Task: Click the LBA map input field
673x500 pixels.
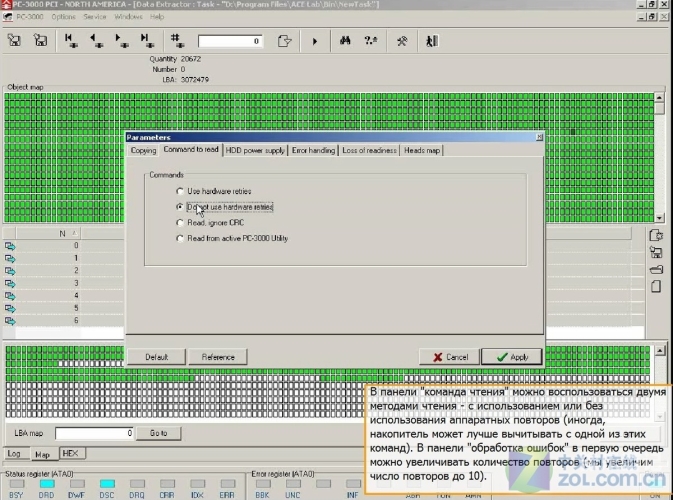Action: click(x=94, y=433)
